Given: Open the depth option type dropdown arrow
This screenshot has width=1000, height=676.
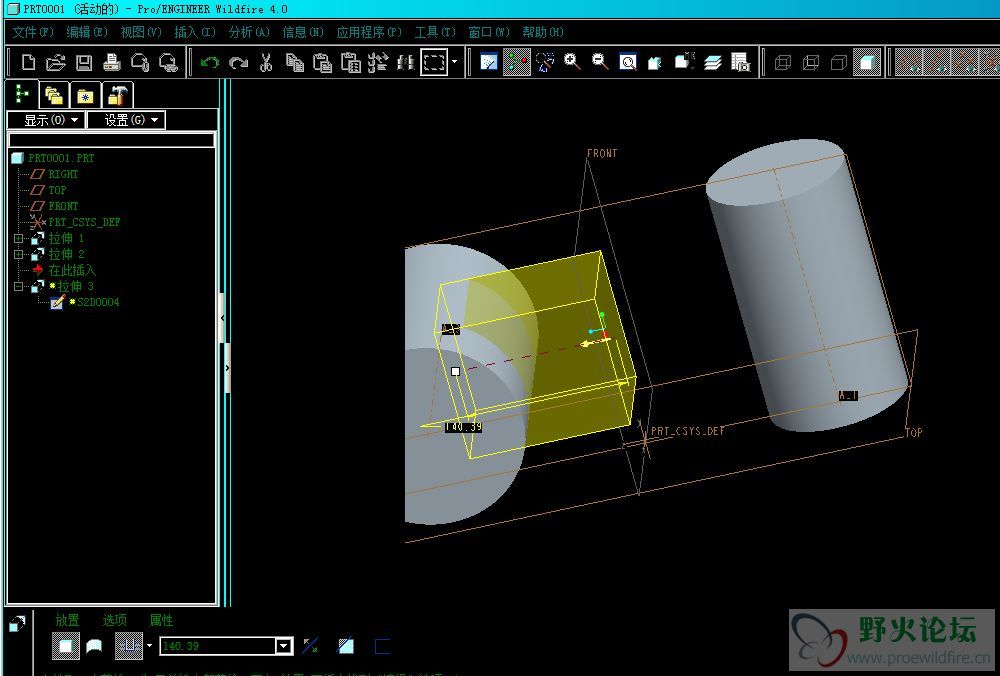Looking at the screenshot, I should 149,645.
